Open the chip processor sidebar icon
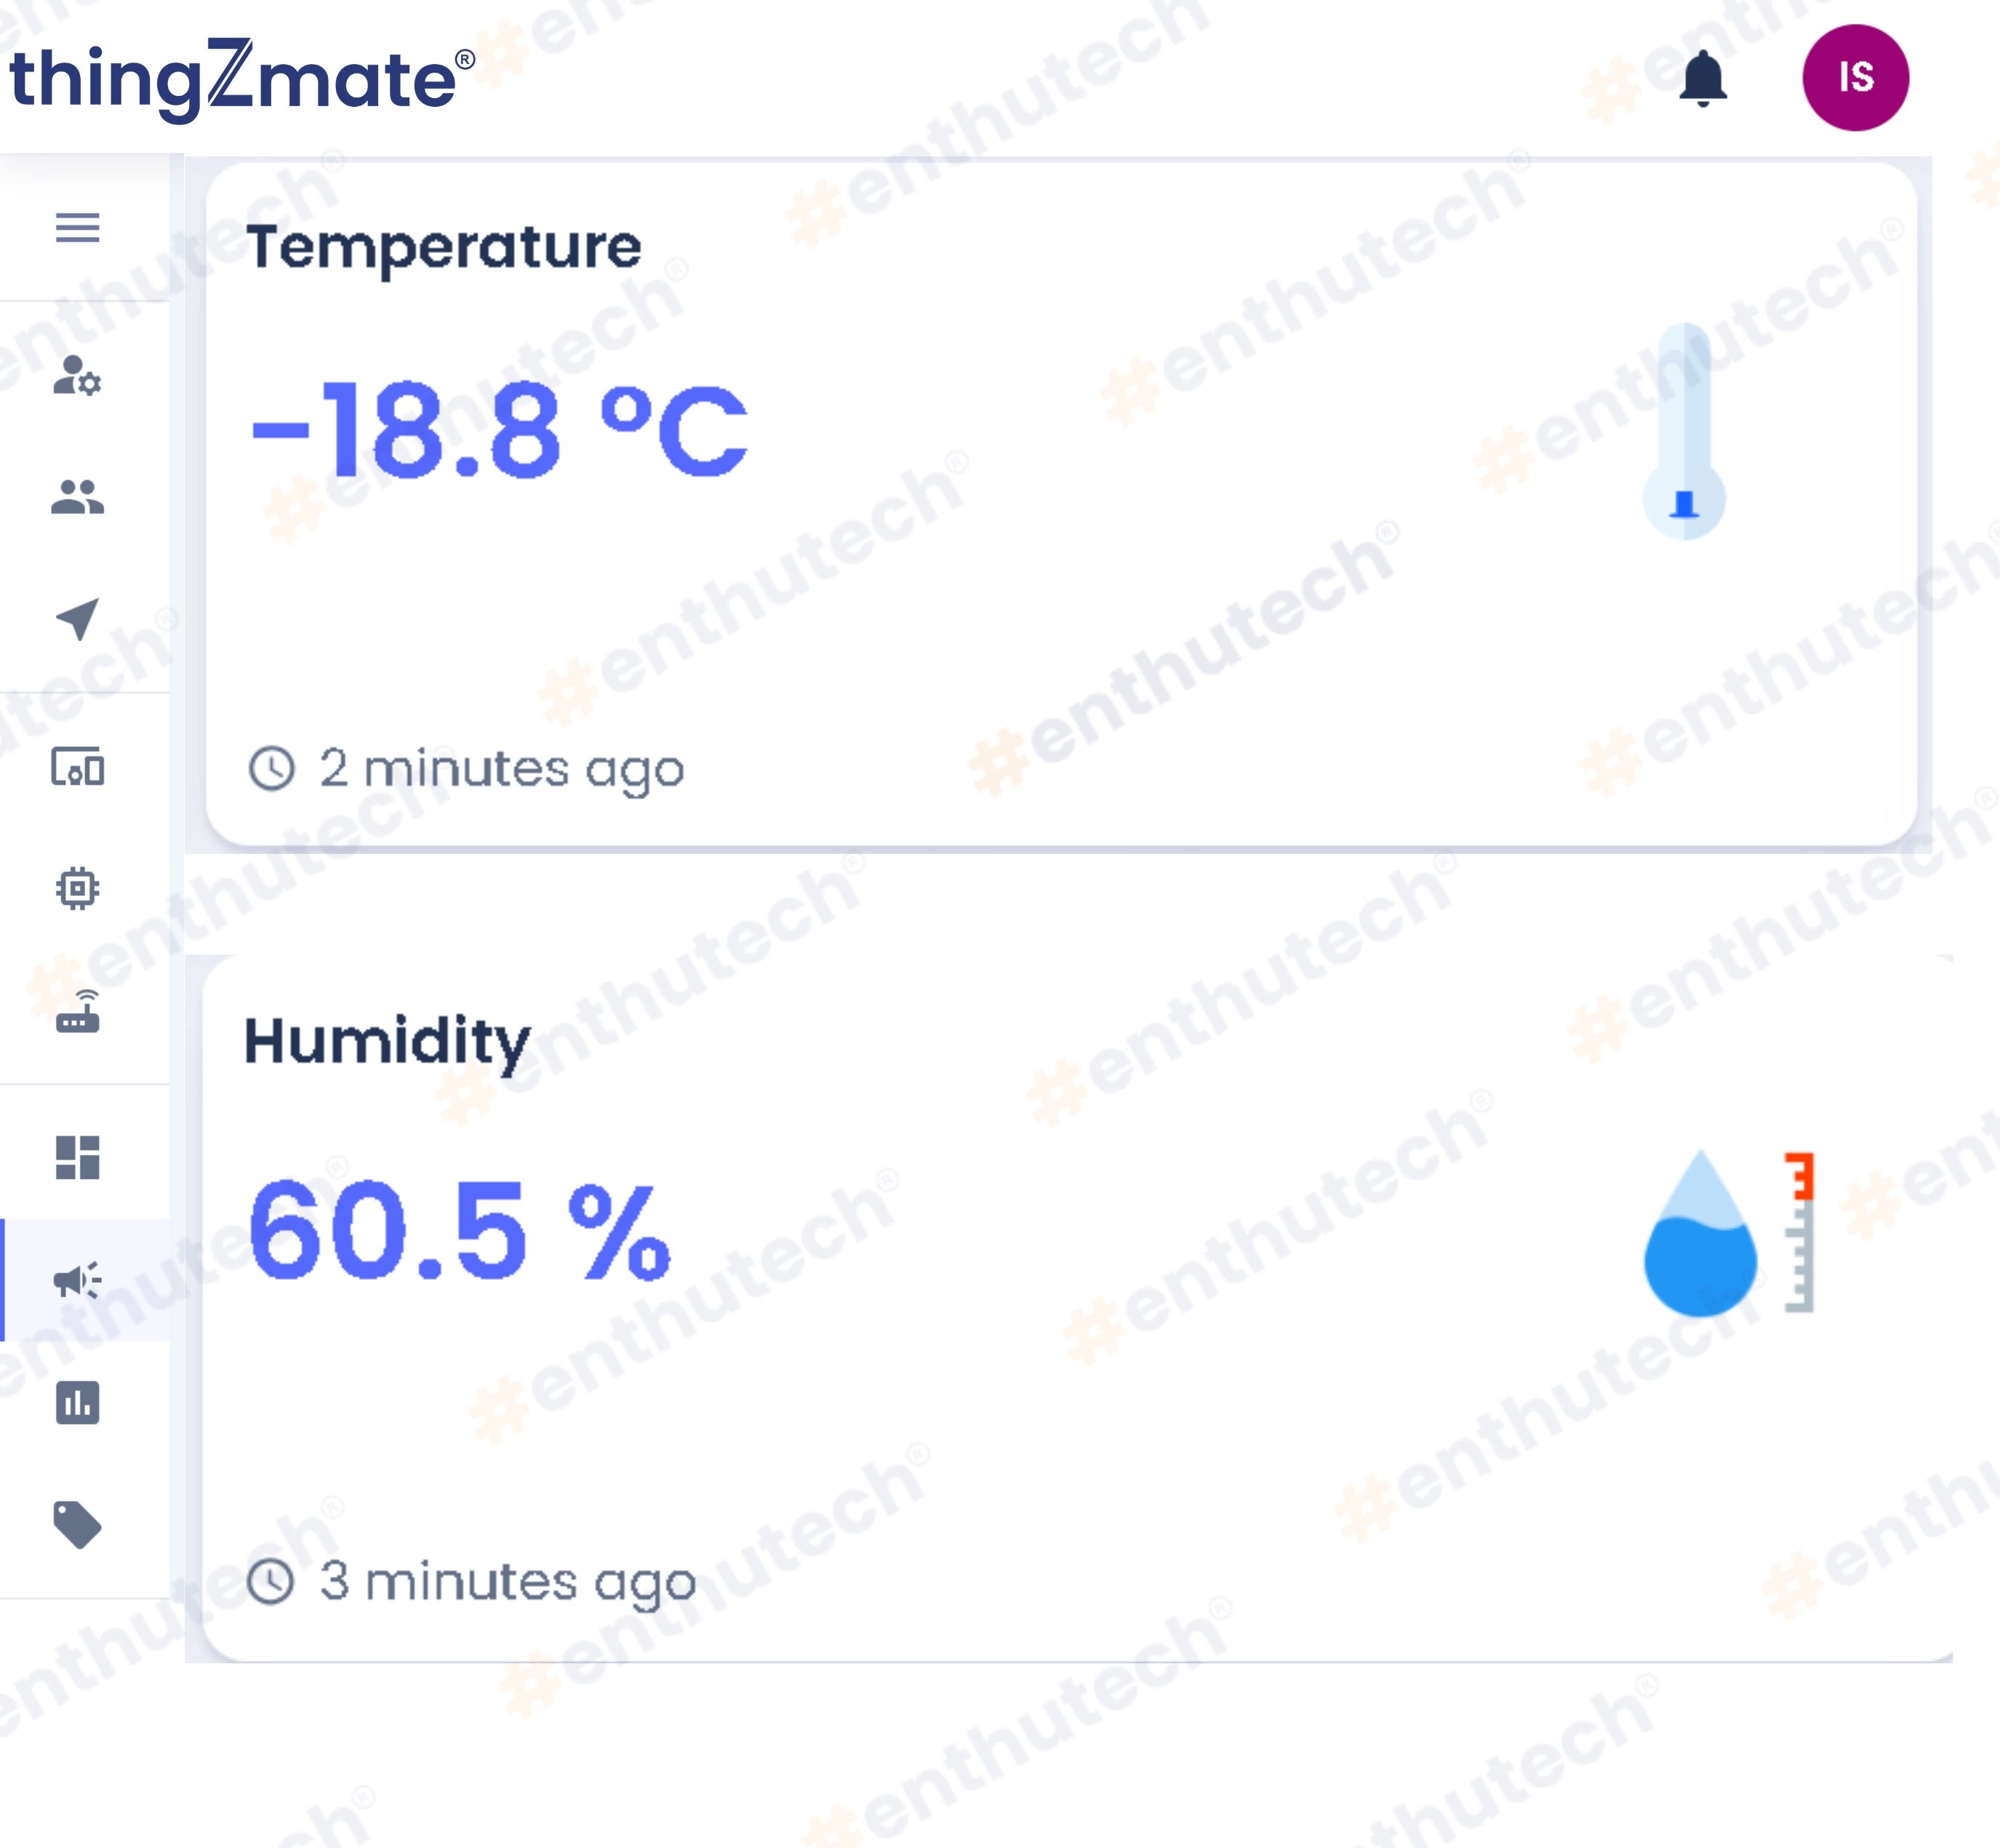This screenshot has width=2000, height=1848. pos(77,888)
